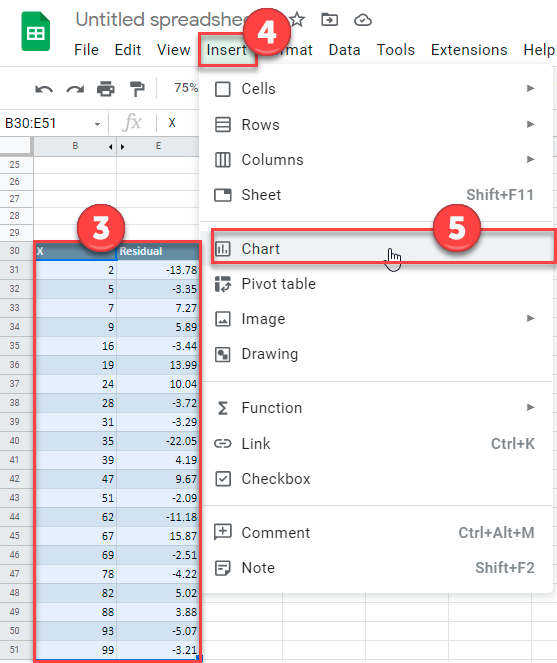Click cell with value -22.05
Viewport: 557px width, 663px height.
pyautogui.click(x=158, y=441)
